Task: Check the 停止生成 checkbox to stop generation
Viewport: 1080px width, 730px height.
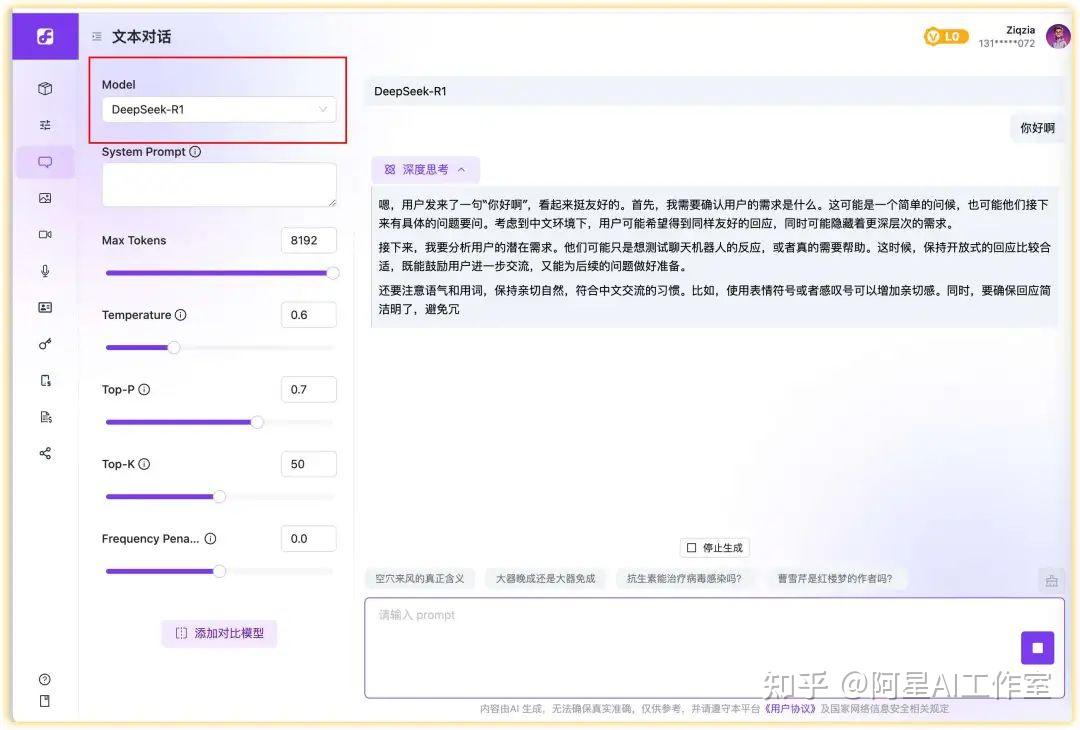Action: point(692,547)
